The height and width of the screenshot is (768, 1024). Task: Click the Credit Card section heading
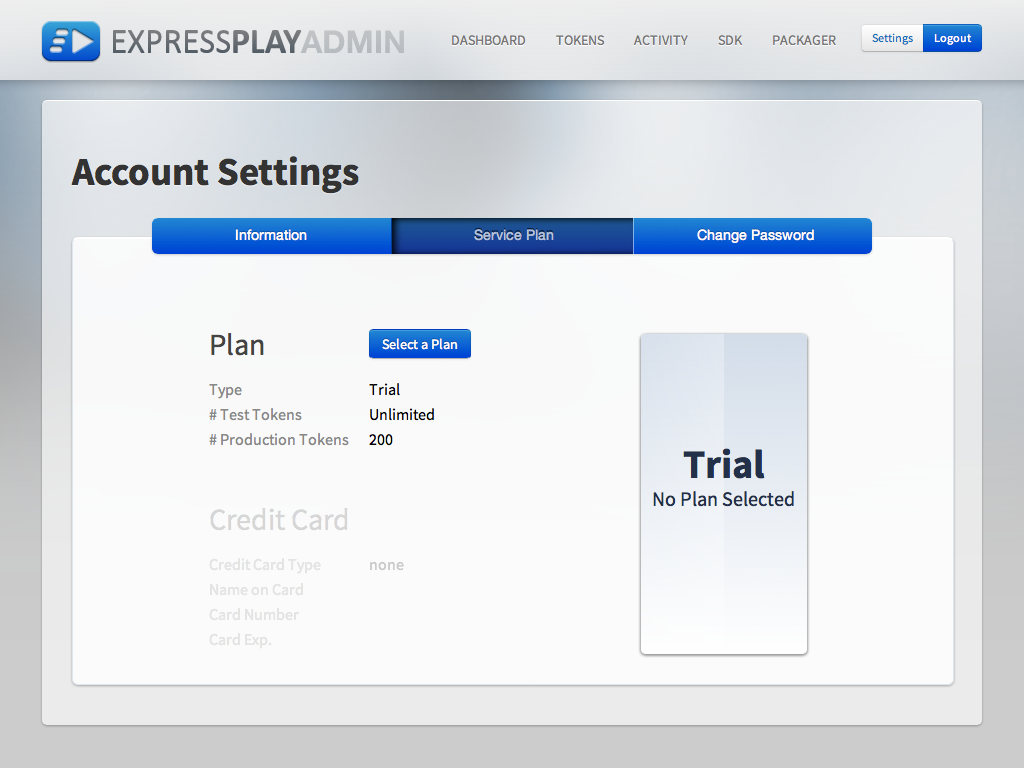point(278,520)
